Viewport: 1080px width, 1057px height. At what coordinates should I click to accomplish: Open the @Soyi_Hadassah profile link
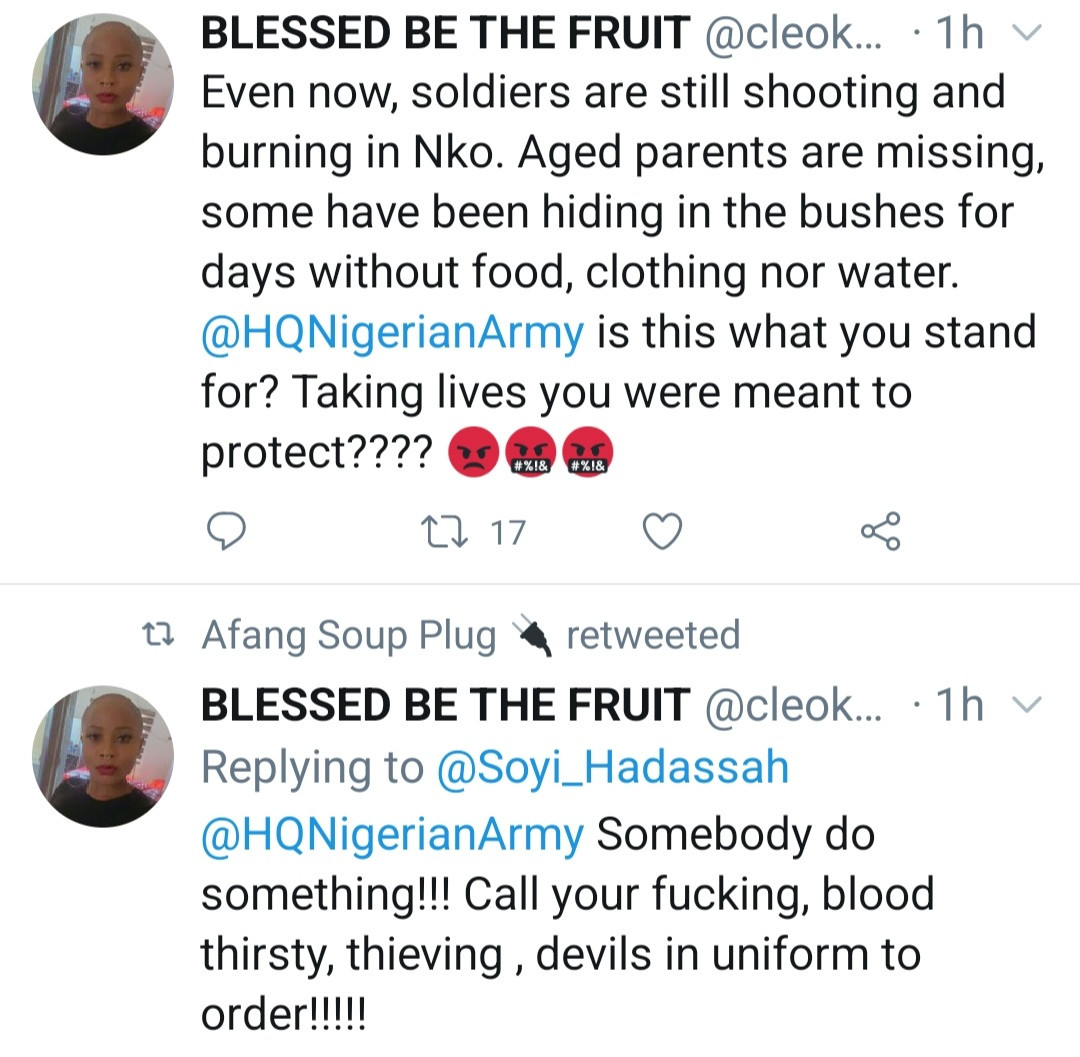[613, 768]
